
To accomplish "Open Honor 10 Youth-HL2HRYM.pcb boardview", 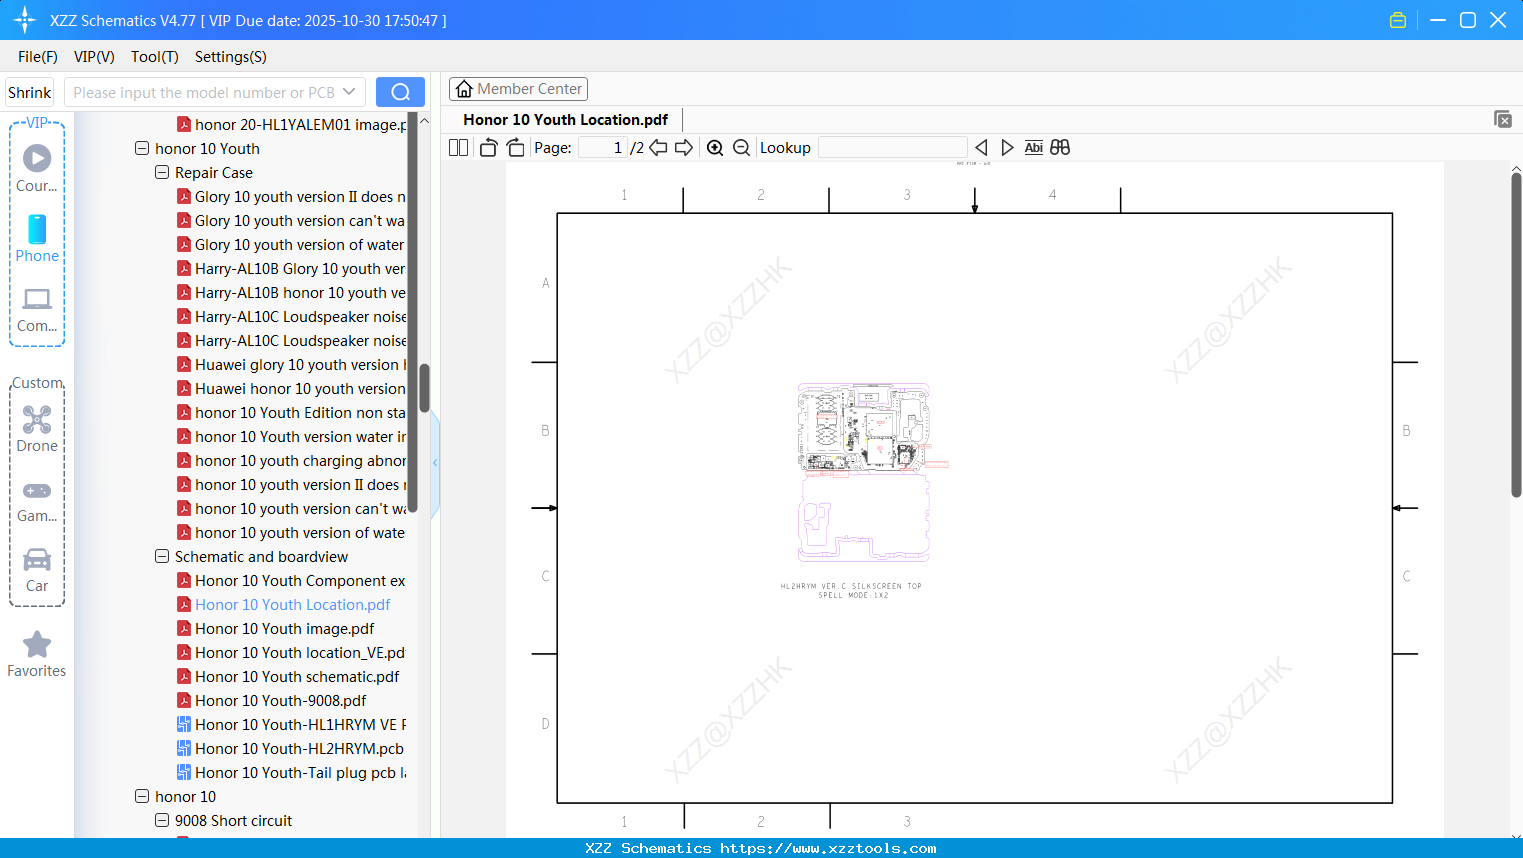I will 299,748.
